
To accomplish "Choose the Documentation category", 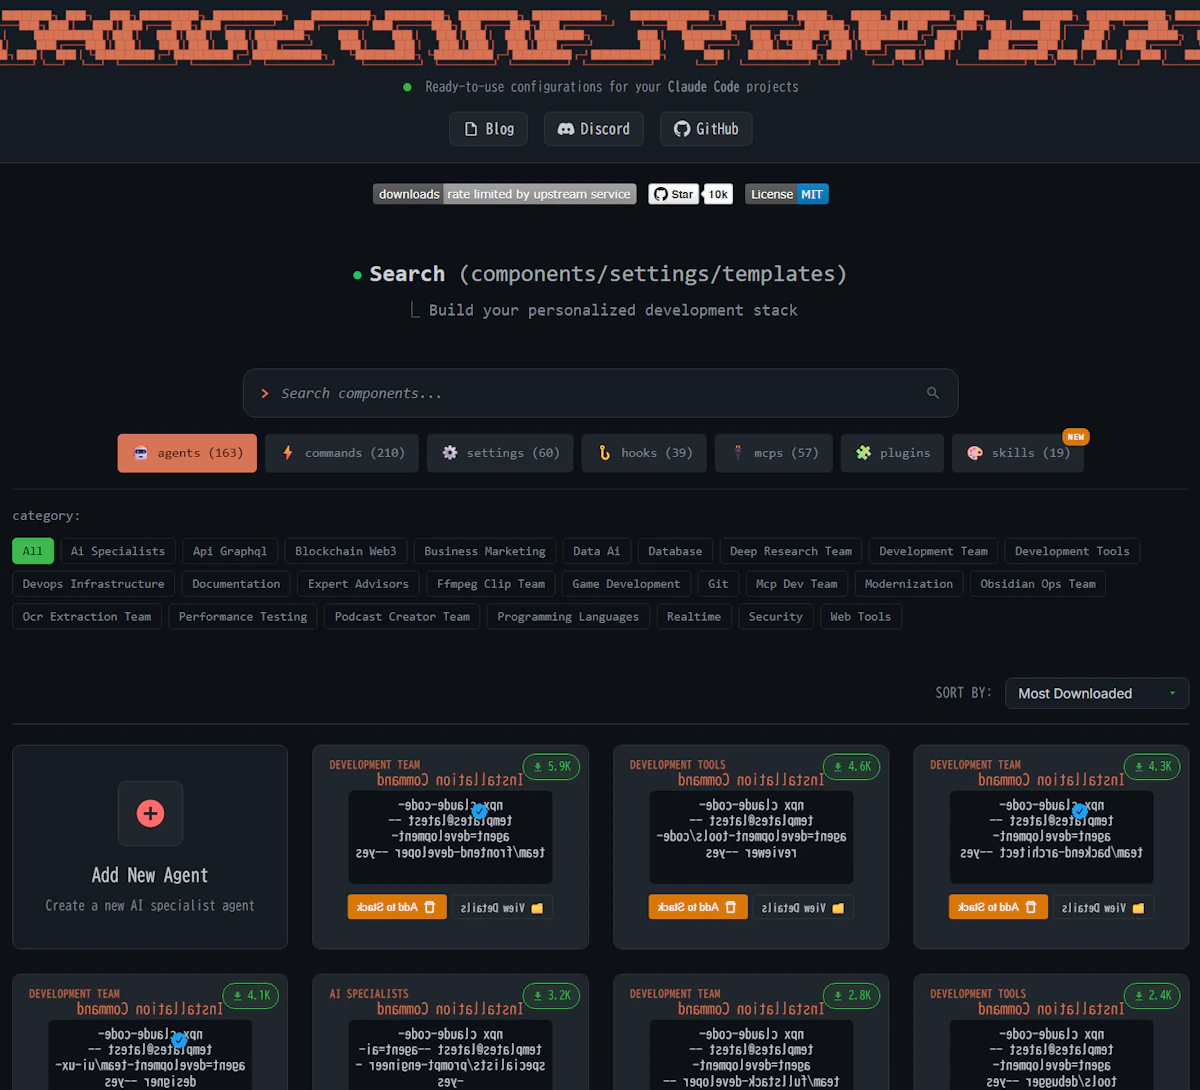I will (x=236, y=584).
